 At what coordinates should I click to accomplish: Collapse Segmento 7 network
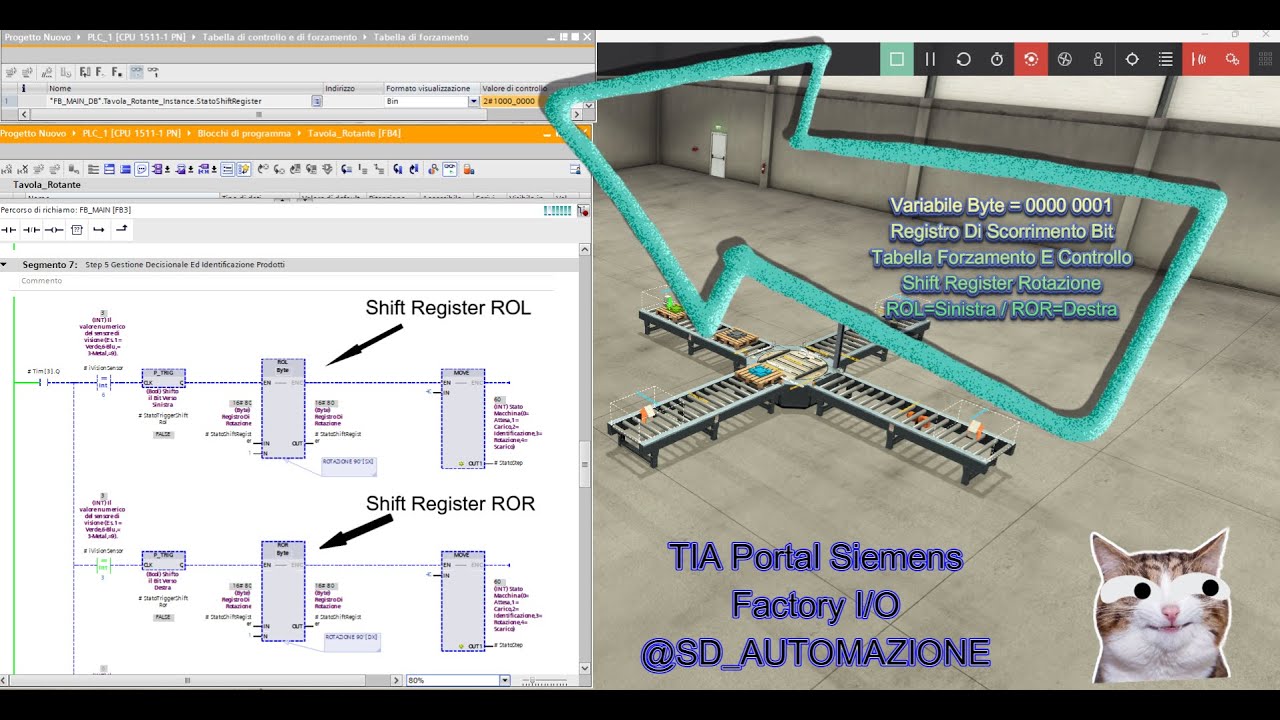point(5,265)
